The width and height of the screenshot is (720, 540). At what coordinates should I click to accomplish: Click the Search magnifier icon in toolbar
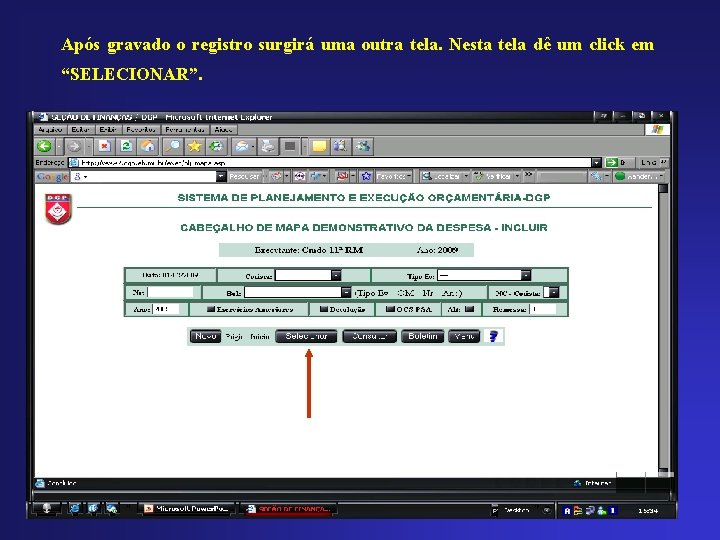(x=173, y=146)
